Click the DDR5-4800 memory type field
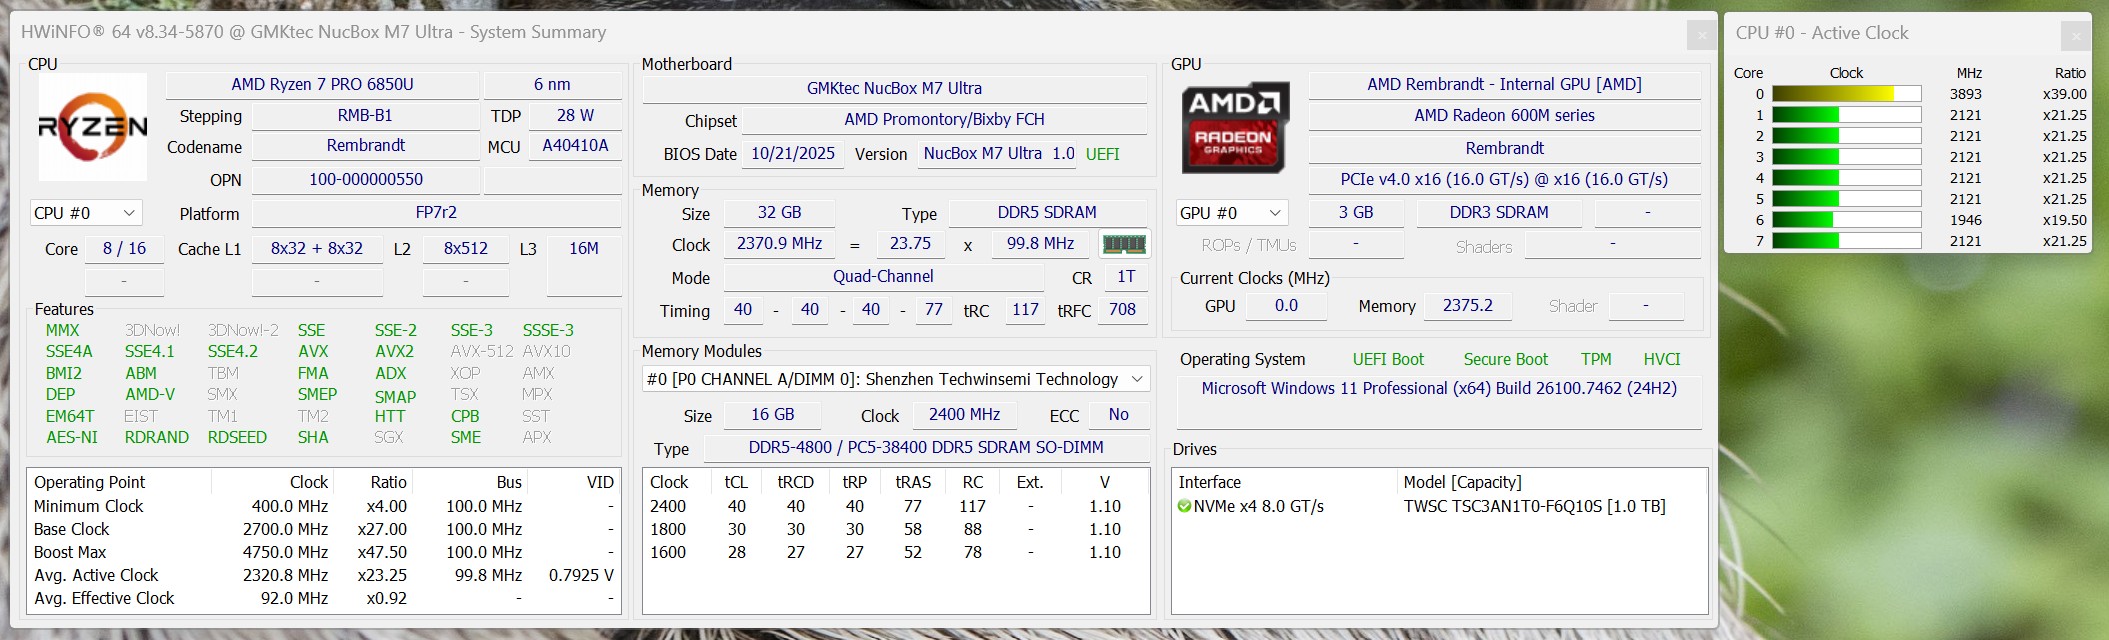 925,448
